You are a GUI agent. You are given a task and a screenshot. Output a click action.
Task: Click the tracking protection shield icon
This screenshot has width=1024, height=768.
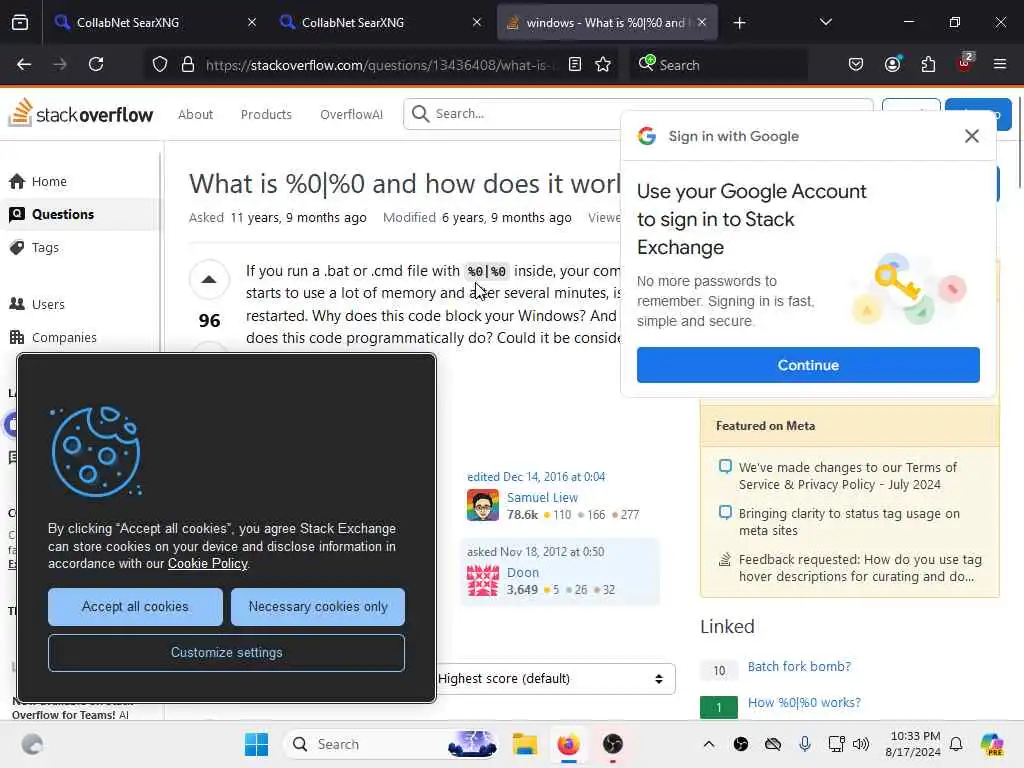pyautogui.click(x=160, y=64)
